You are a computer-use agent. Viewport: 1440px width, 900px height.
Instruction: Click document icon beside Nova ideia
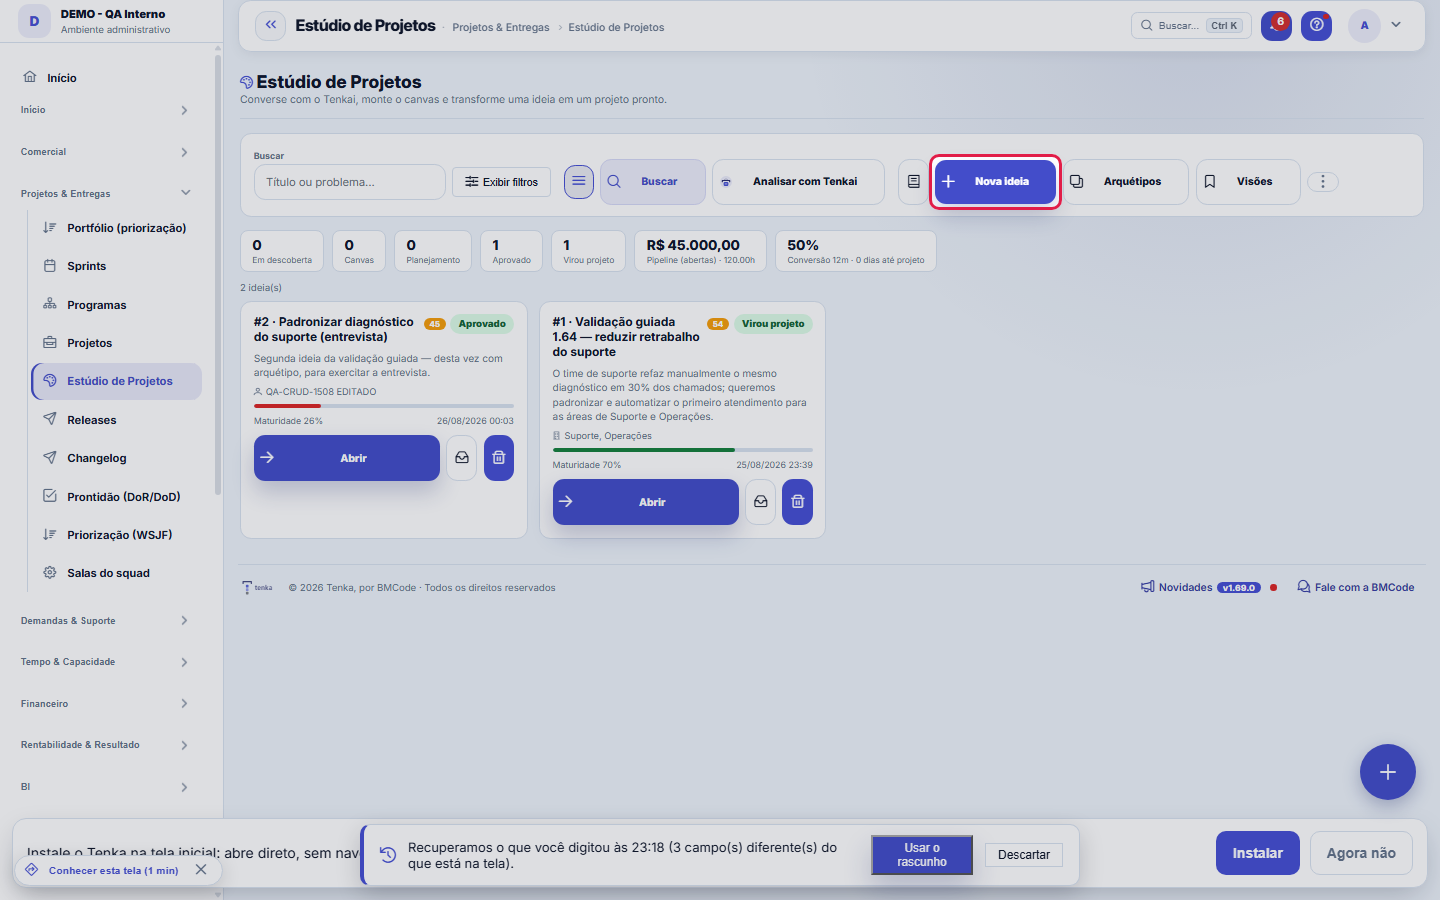(913, 182)
